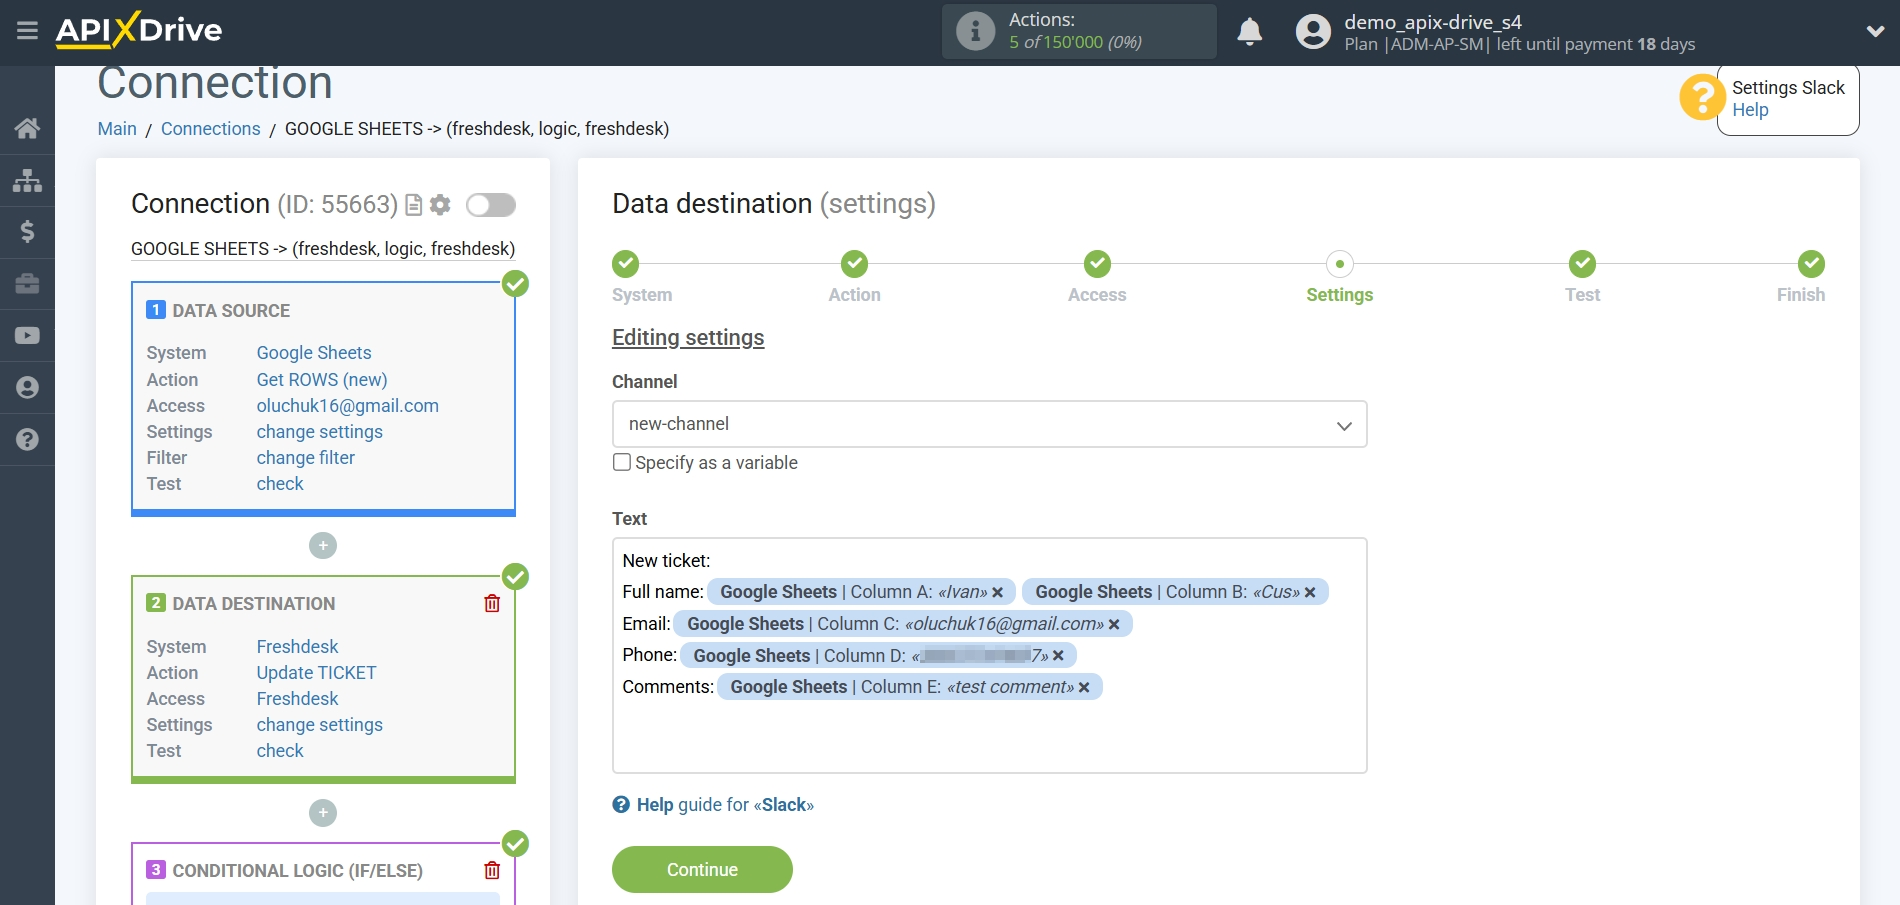Click Data Destination check link
1900x905 pixels.
(280, 751)
